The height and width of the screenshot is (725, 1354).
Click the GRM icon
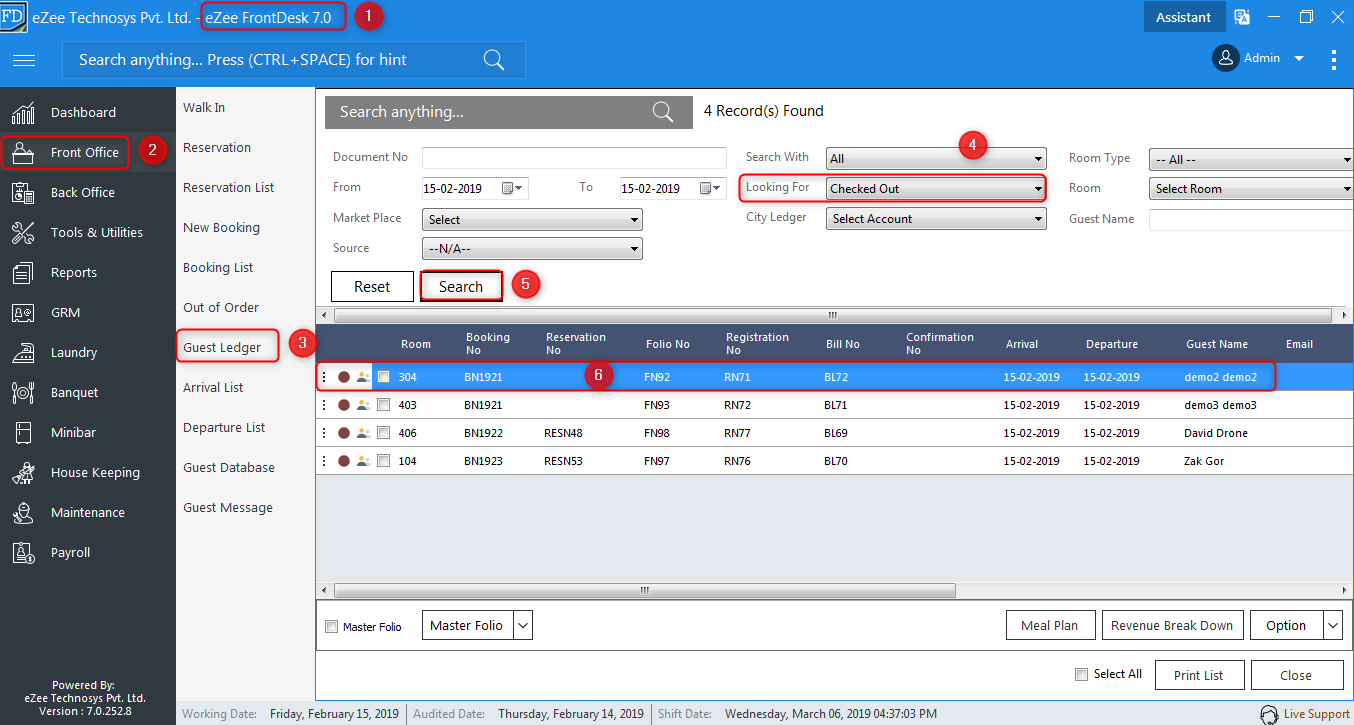[23, 312]
